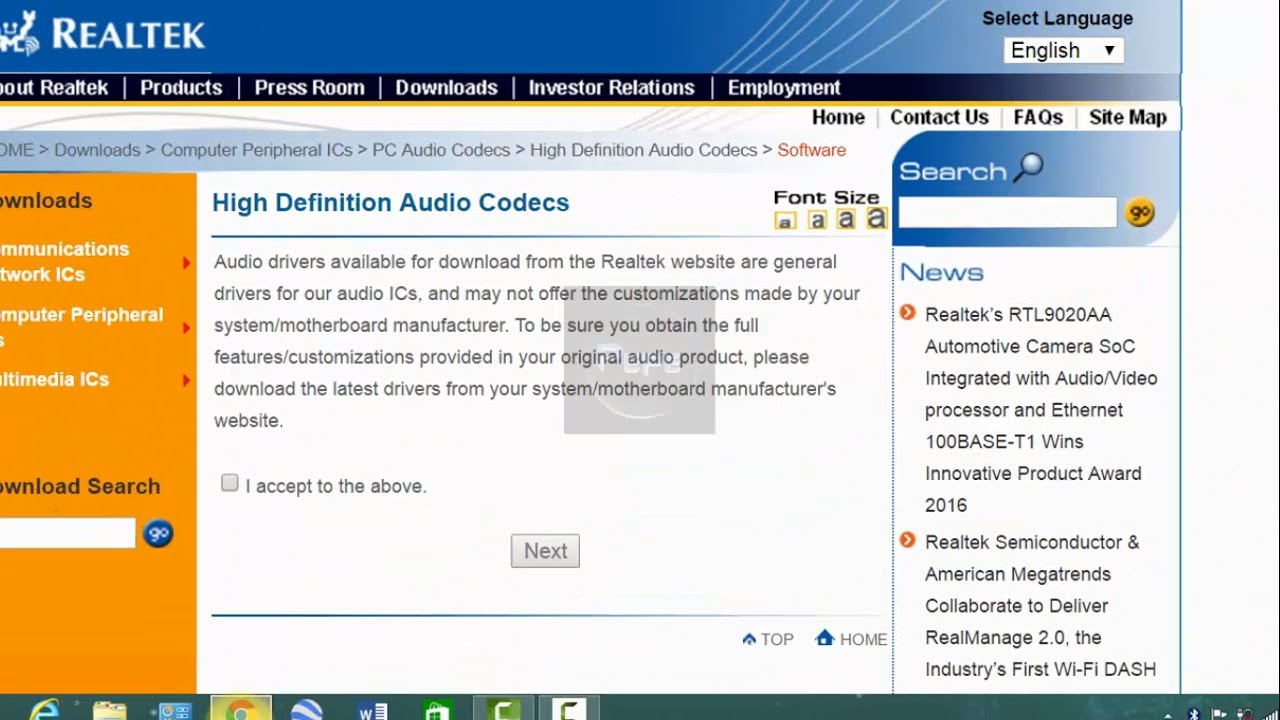
Task: Click the Download Search input field
Action: pyautogui.click(x=67, y=533)
